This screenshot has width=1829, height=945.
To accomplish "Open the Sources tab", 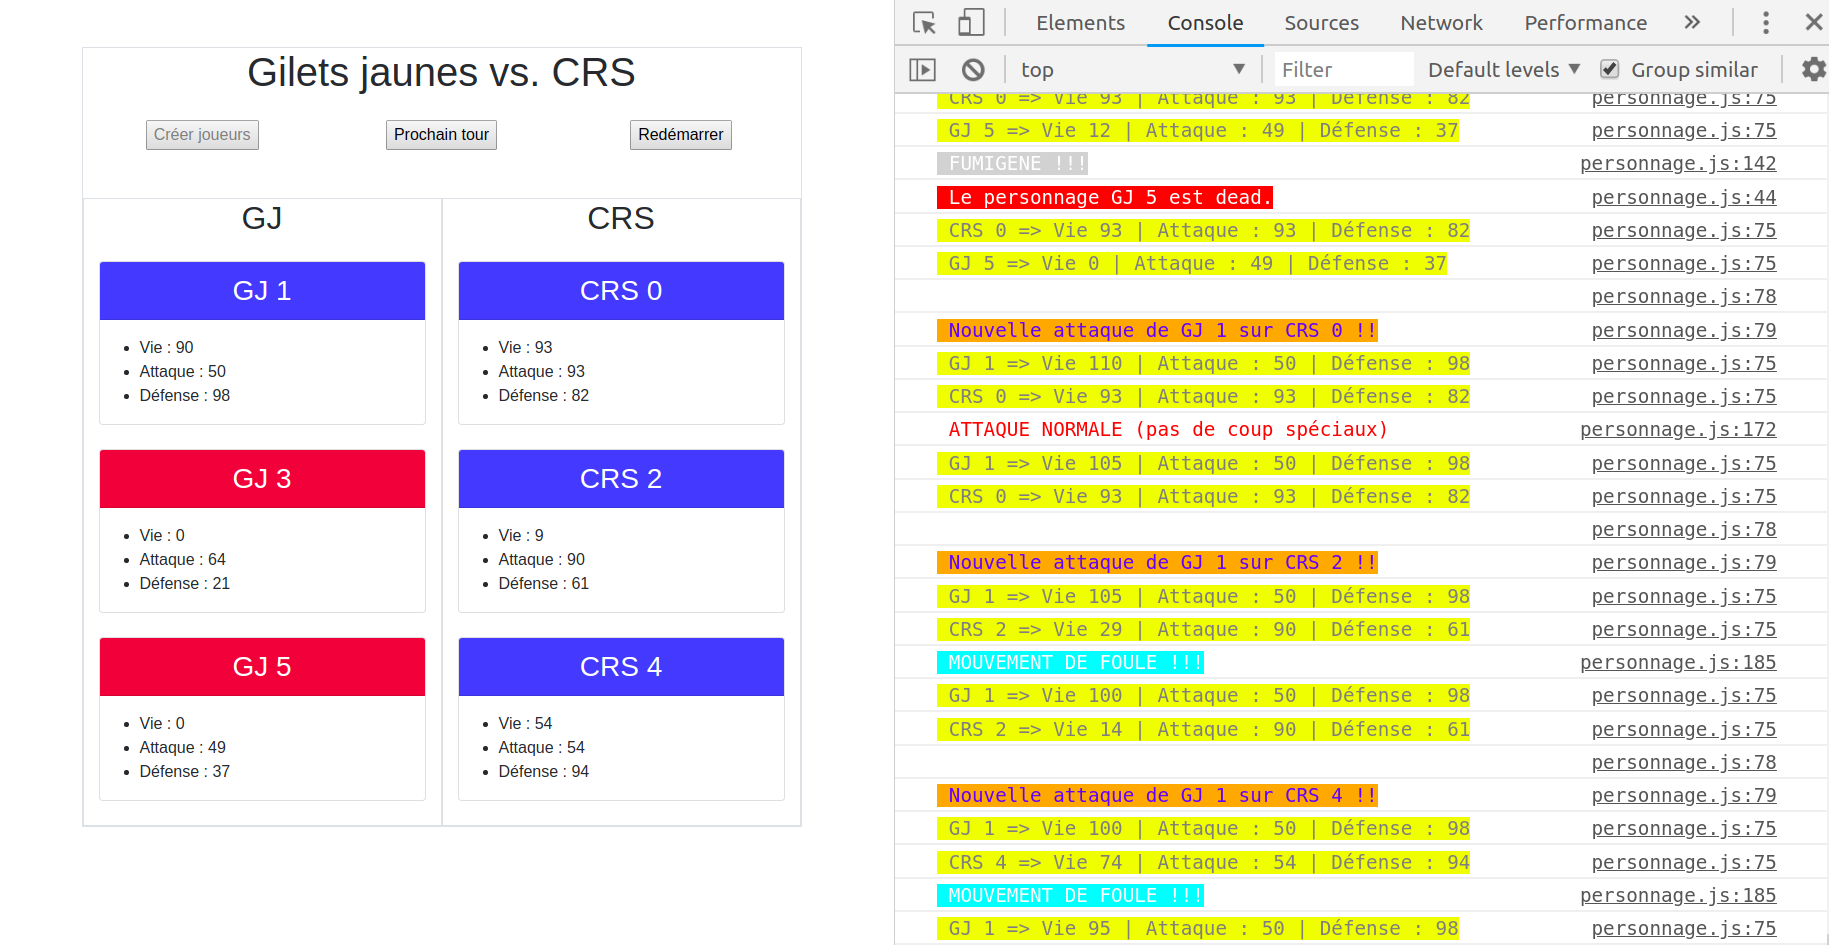I will [x=1321, y=23].
